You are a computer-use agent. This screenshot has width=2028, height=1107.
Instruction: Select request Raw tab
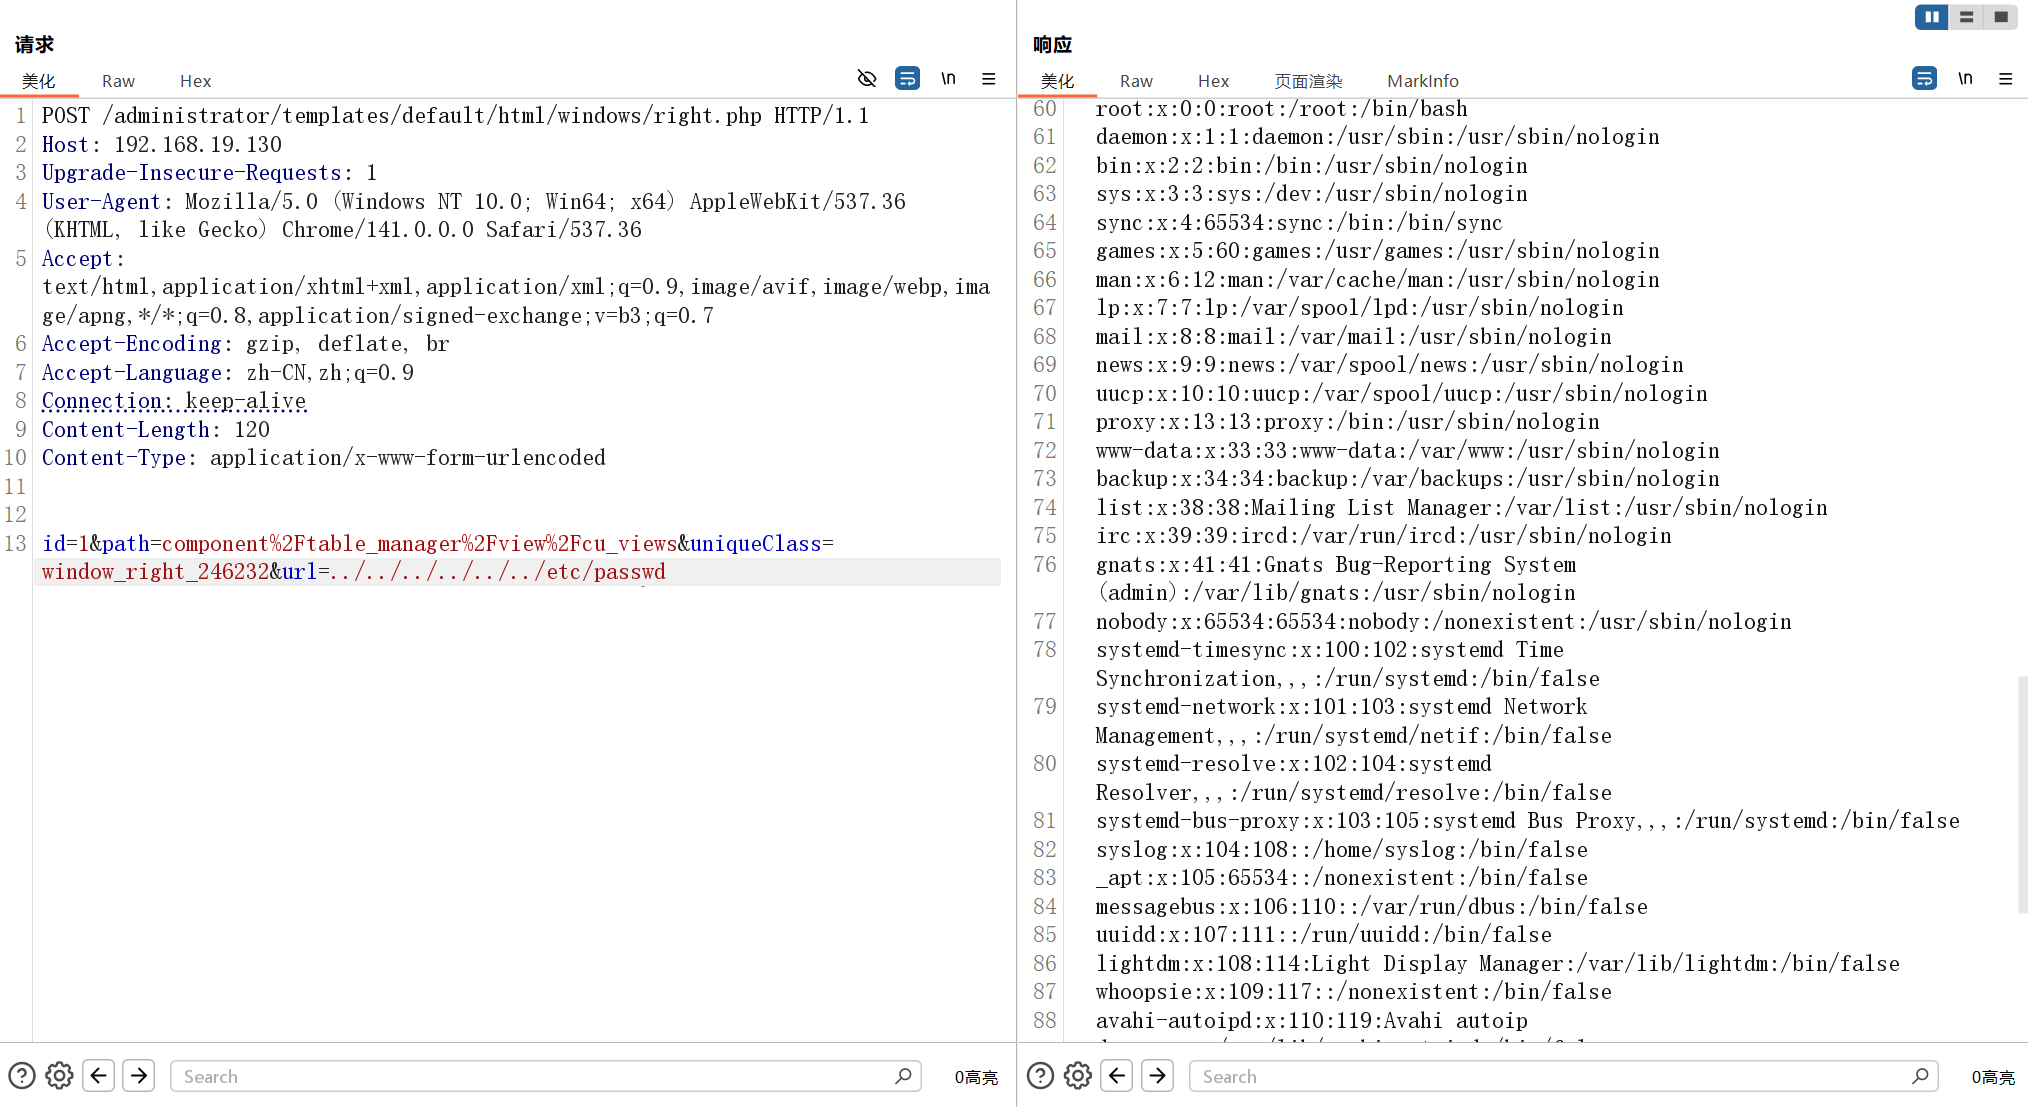coord(118,81)
